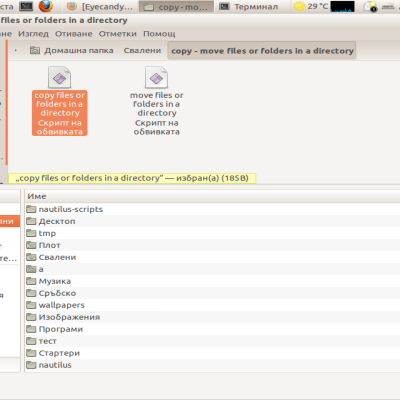Screen dimensions: 400x400
Task: Select the Свалени folder icon in list
Action: [31, 257]
